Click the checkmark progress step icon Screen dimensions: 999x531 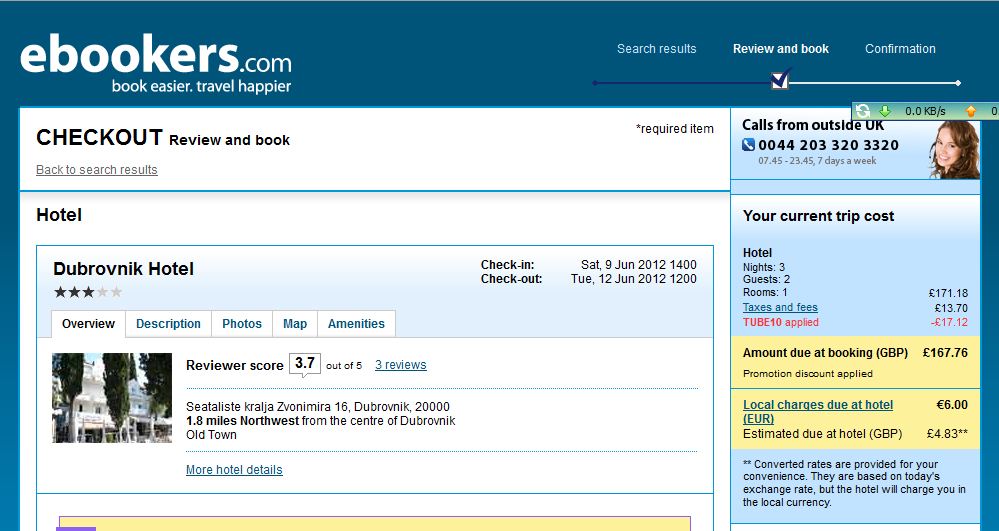(781, 79)
